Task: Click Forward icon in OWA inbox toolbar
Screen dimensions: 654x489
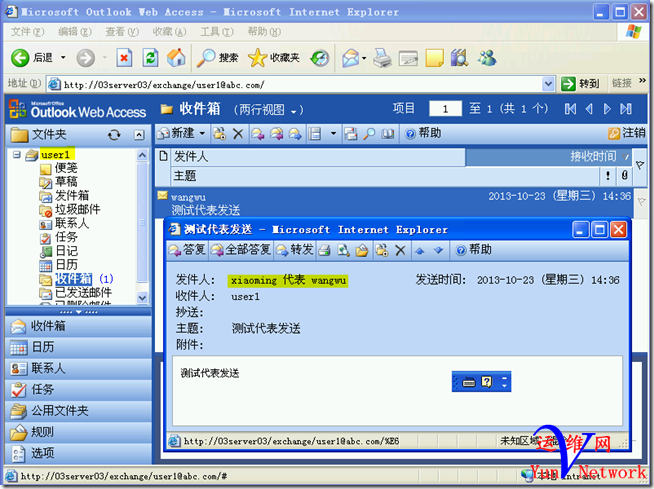Action: (295, 134)
